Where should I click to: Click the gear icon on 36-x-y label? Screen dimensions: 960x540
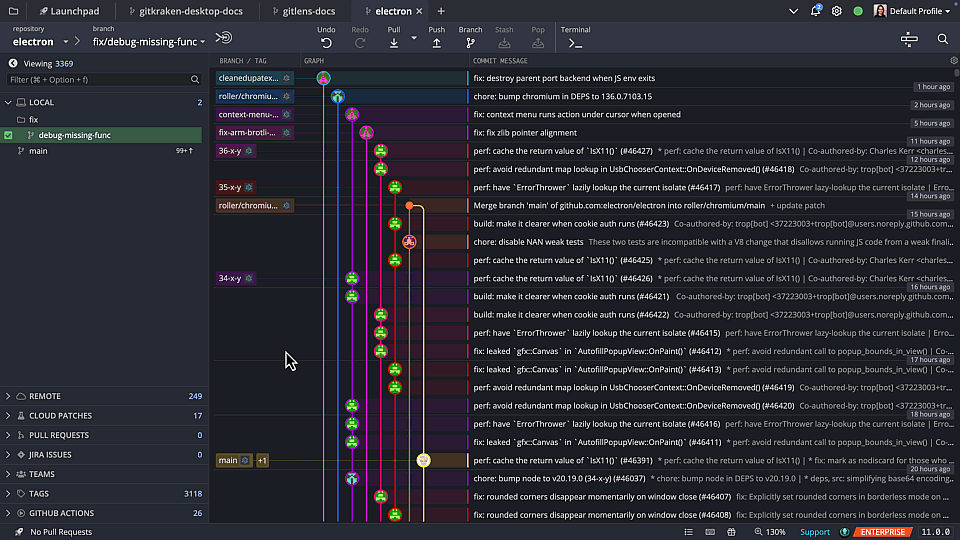point(249,151)
